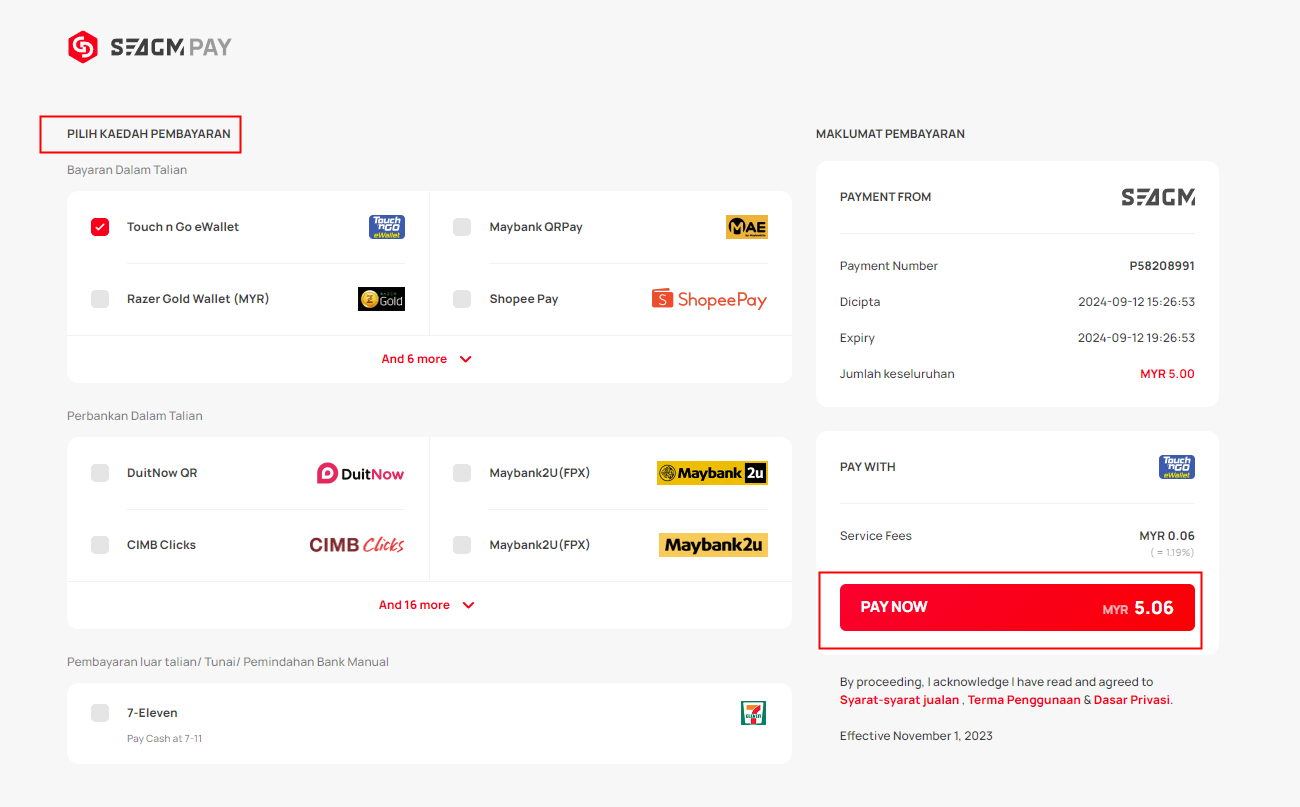Click the payment number P58208991
Screen dimensions: 1300x807
tap(1162, 266)
